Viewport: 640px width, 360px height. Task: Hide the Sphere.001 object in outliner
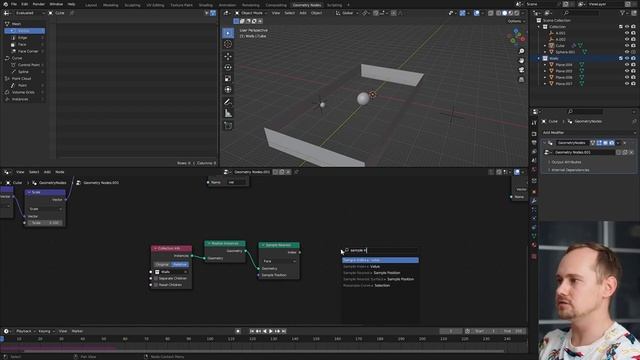[627, 52]
